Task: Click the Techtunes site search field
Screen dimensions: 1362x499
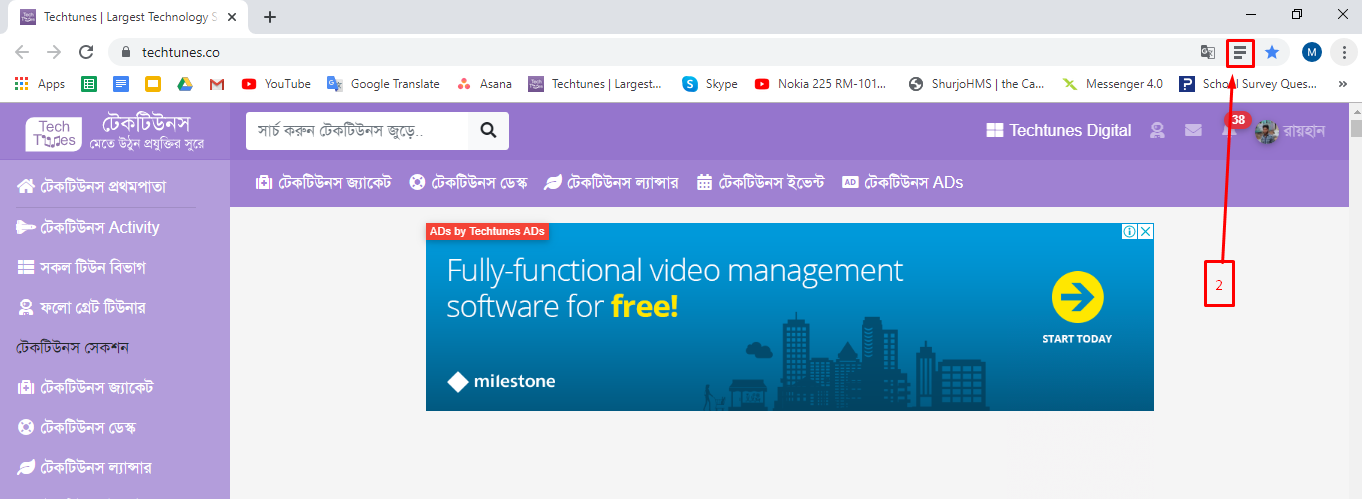Action: (357, 130)
